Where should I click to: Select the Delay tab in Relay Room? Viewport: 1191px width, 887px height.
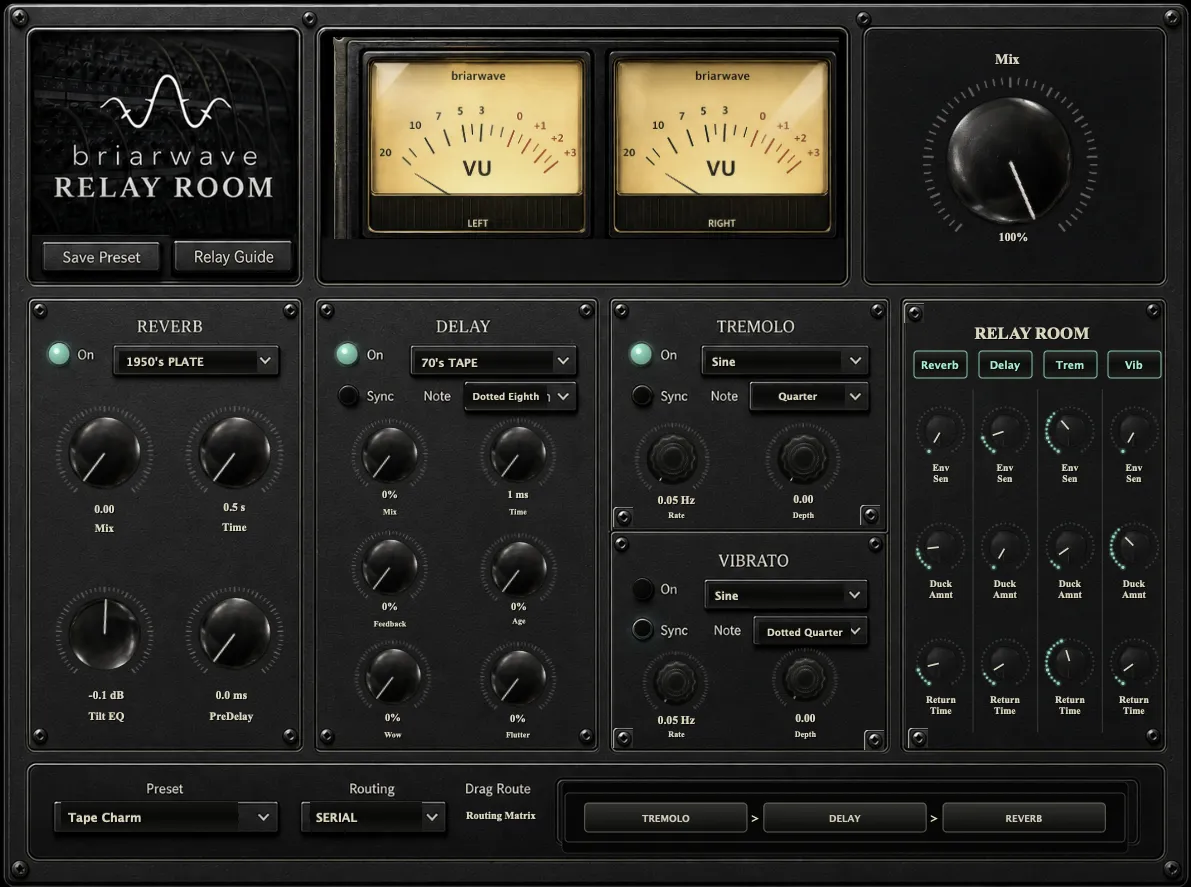(1004, 365)
